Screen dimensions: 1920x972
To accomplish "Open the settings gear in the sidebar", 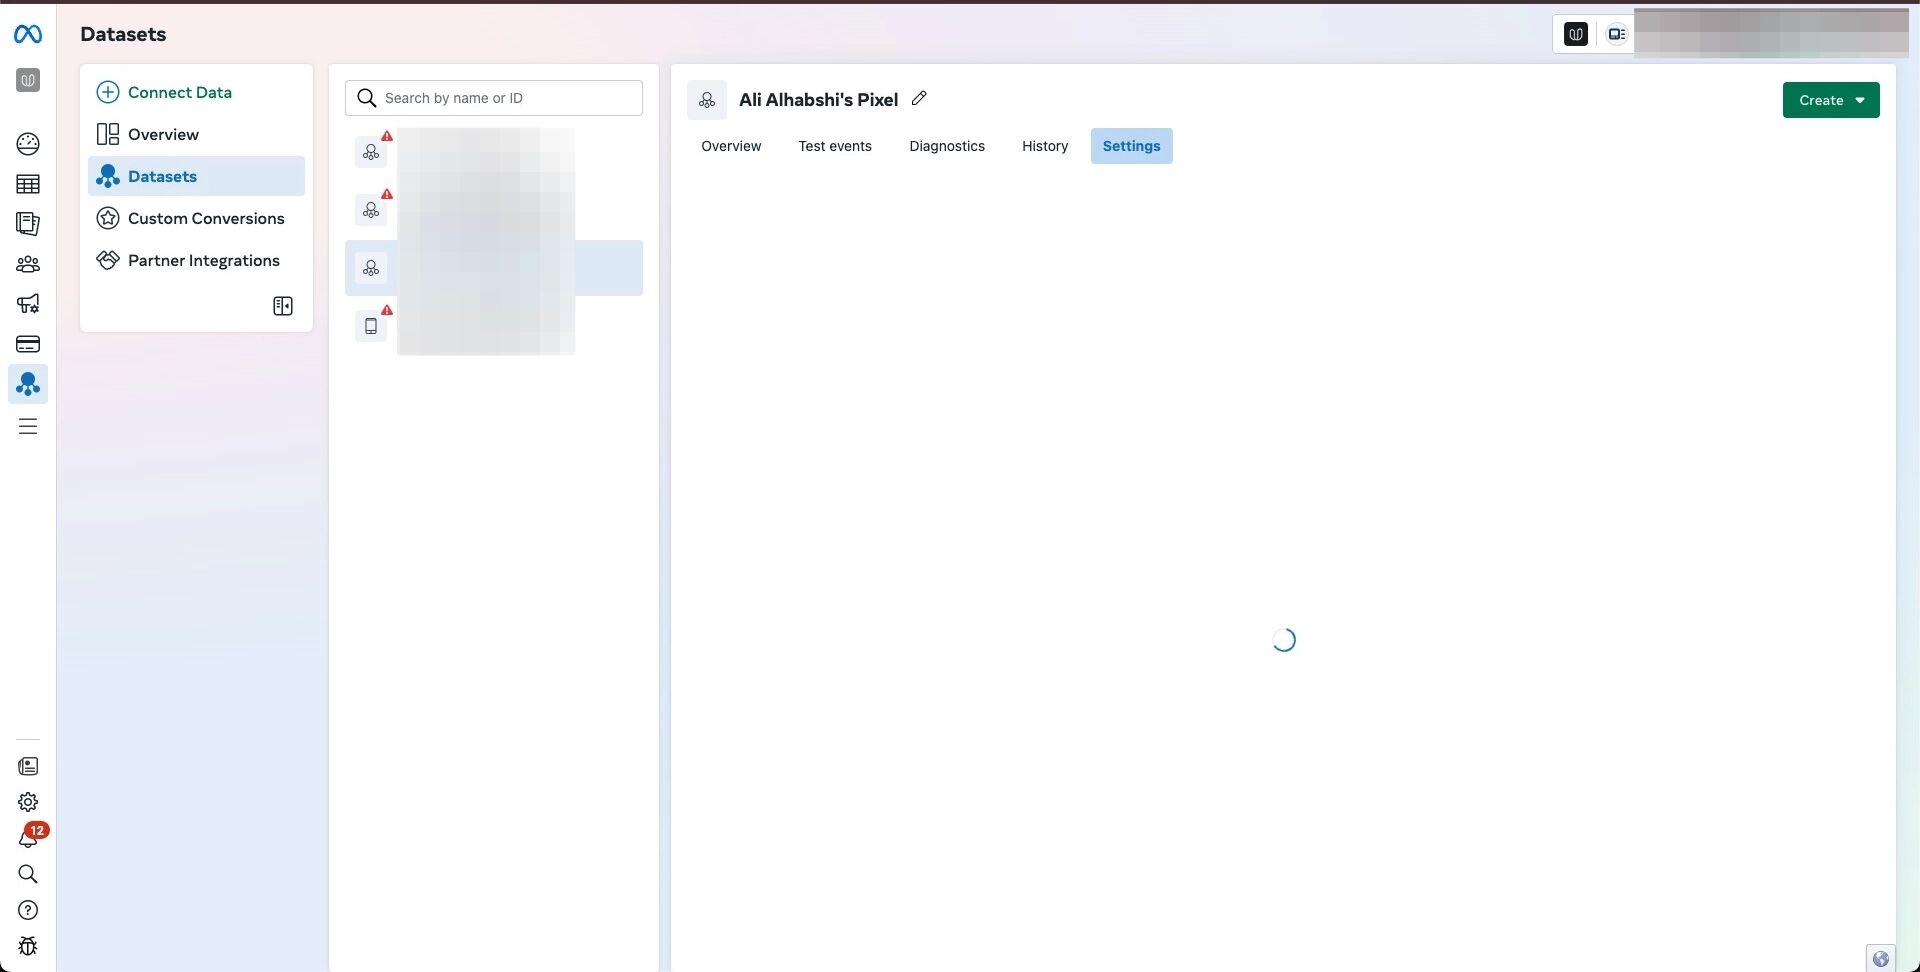I will coord(28,801).
